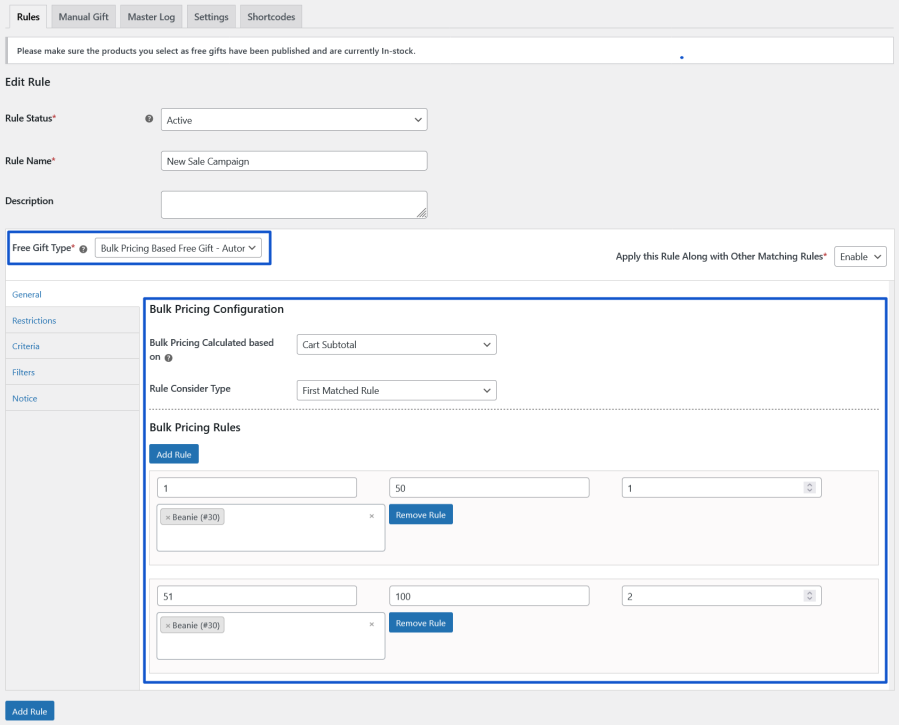Open the Master Log tab
899x725 pixels.
pos(150,17)
